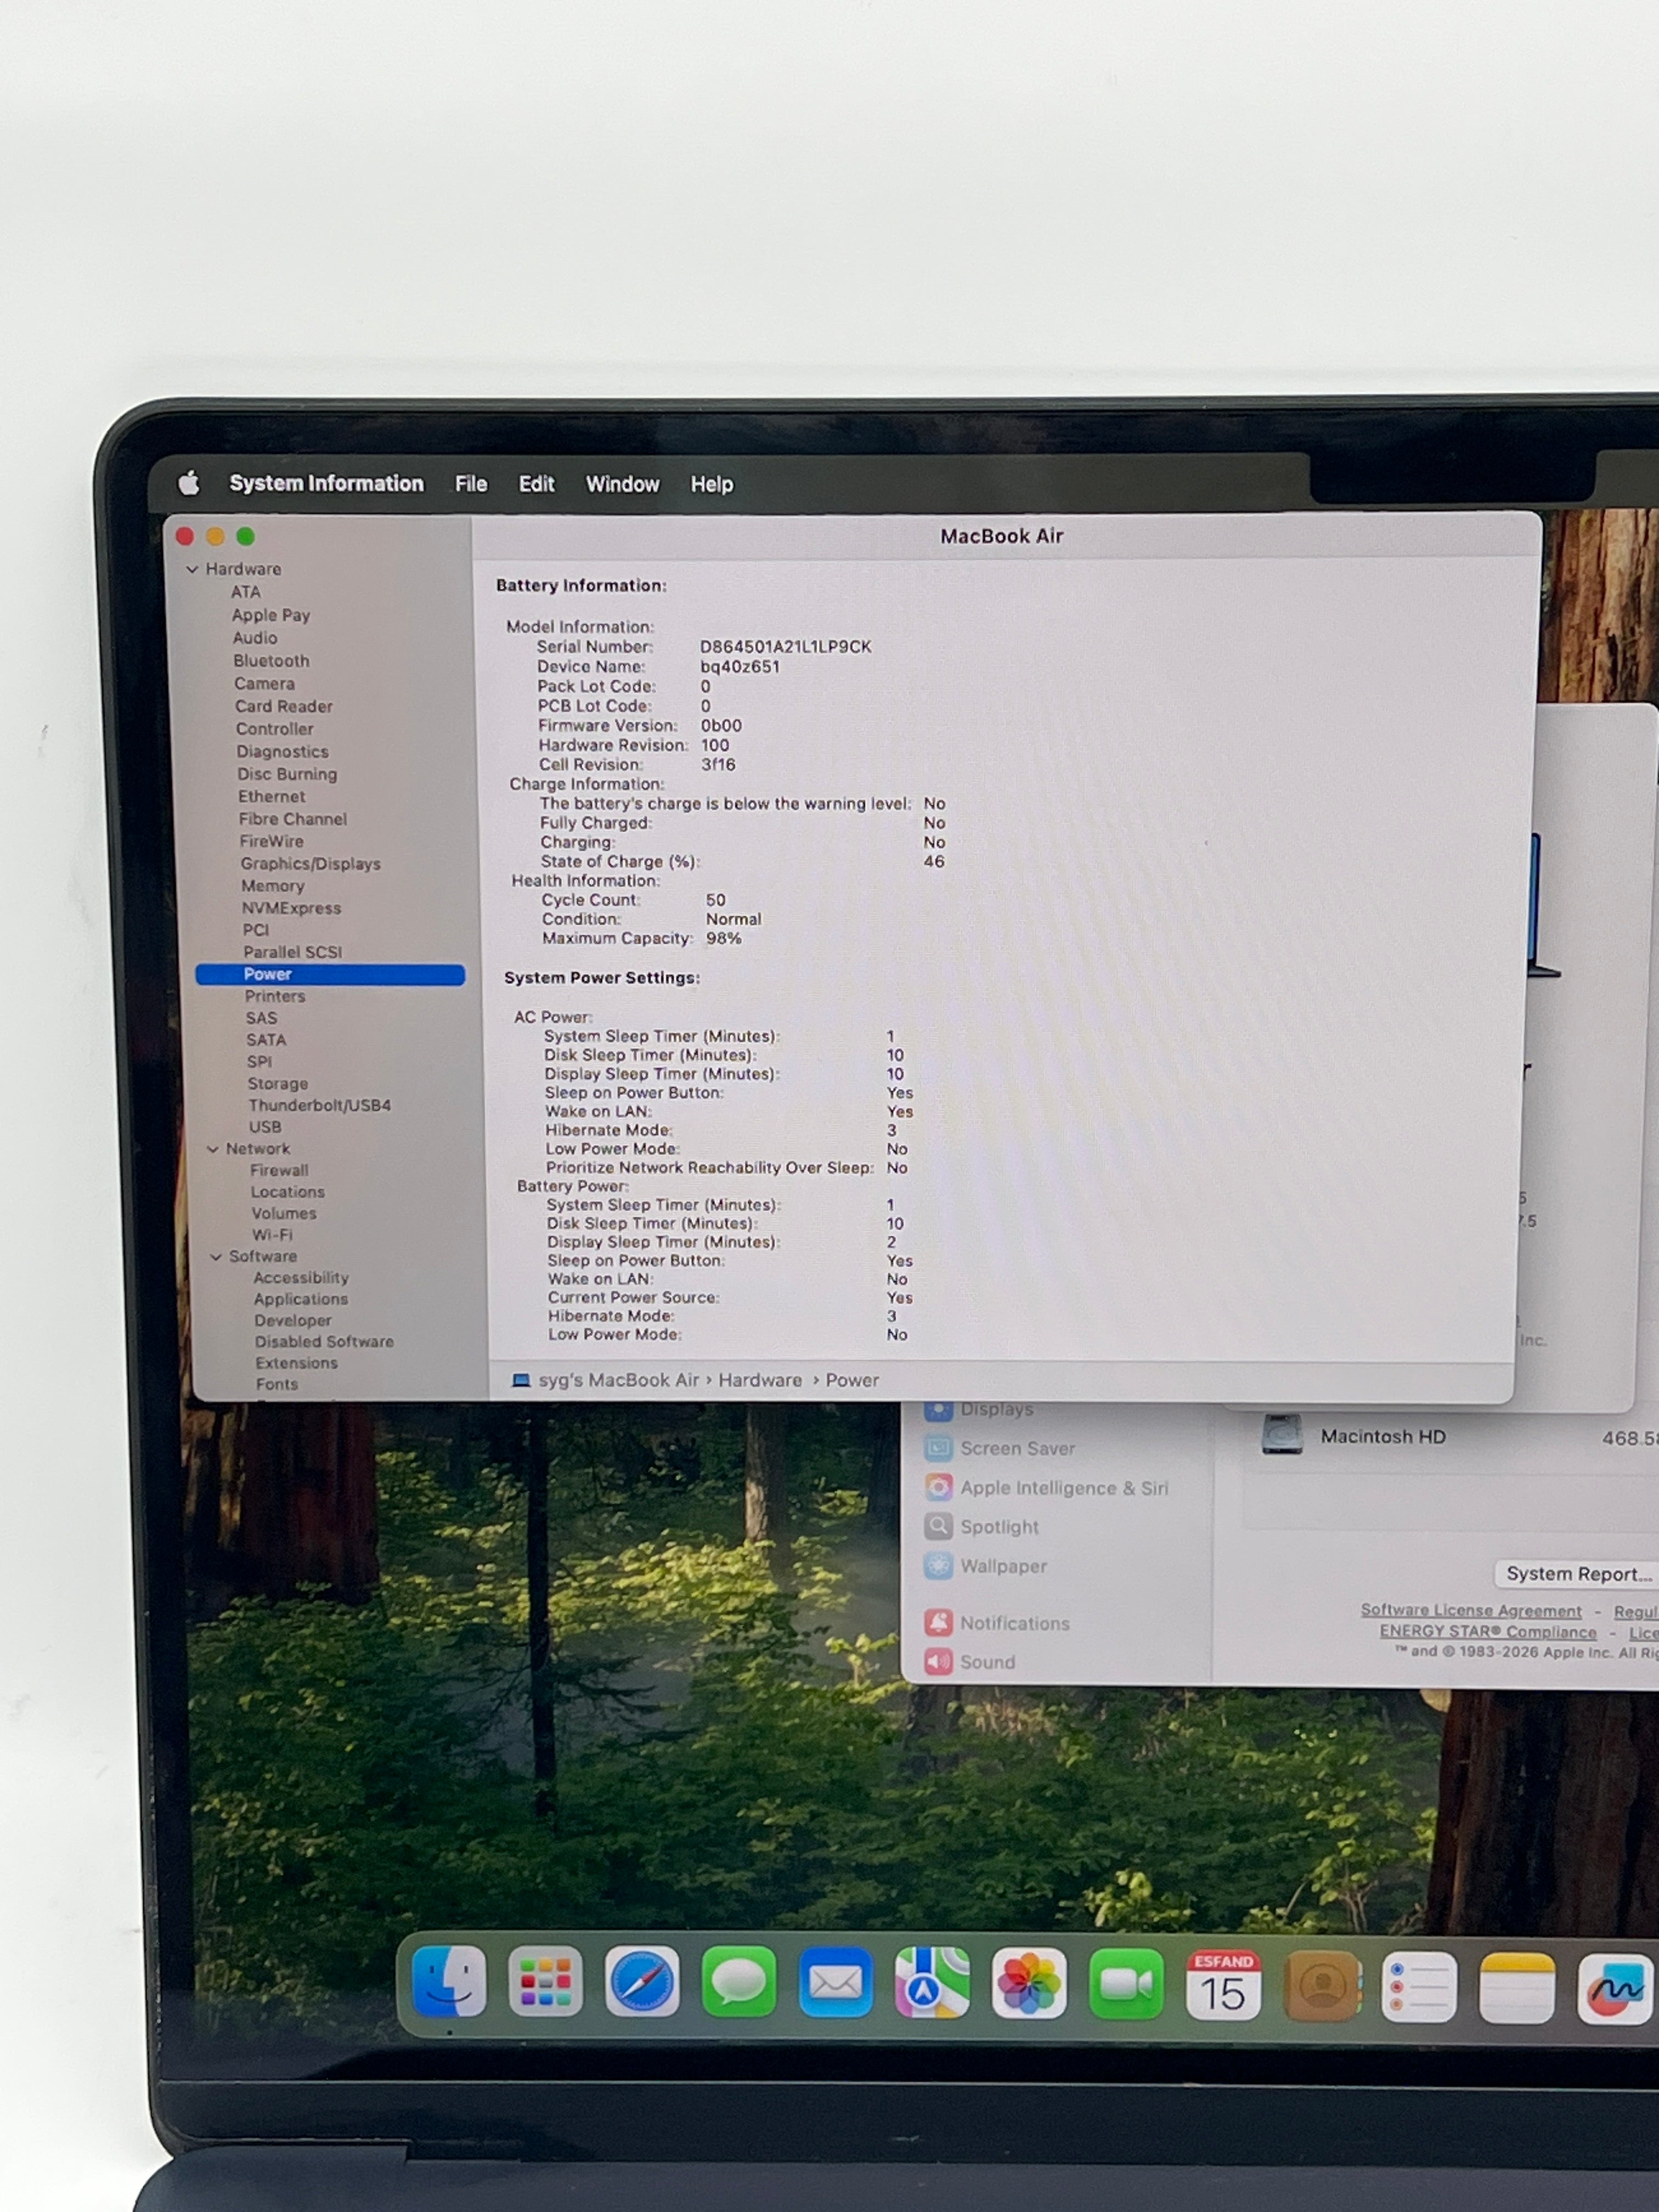Click Hardware in the bottom path bar
The image size is (1659, 2212).
click(760, 1380)
